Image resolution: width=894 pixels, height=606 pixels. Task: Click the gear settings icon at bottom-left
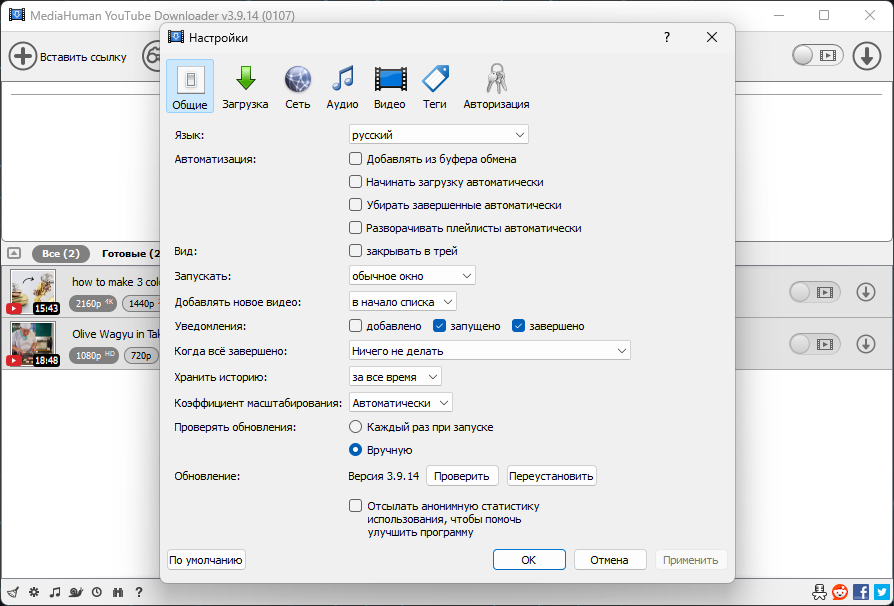34,592
